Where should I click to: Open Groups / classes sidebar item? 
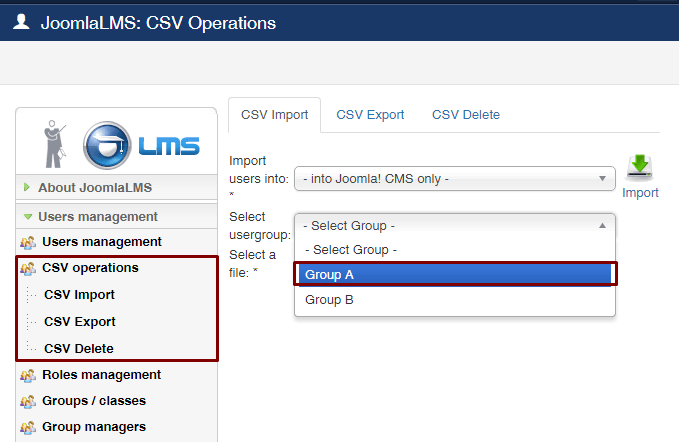tap(94, 401)
